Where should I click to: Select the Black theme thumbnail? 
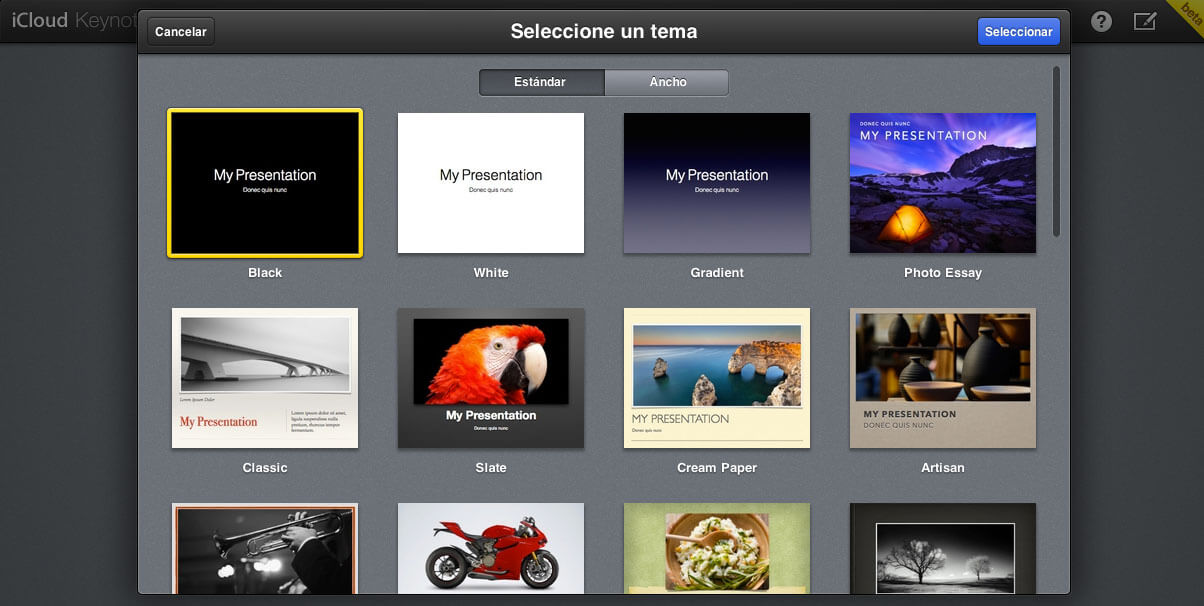point(265,183)
